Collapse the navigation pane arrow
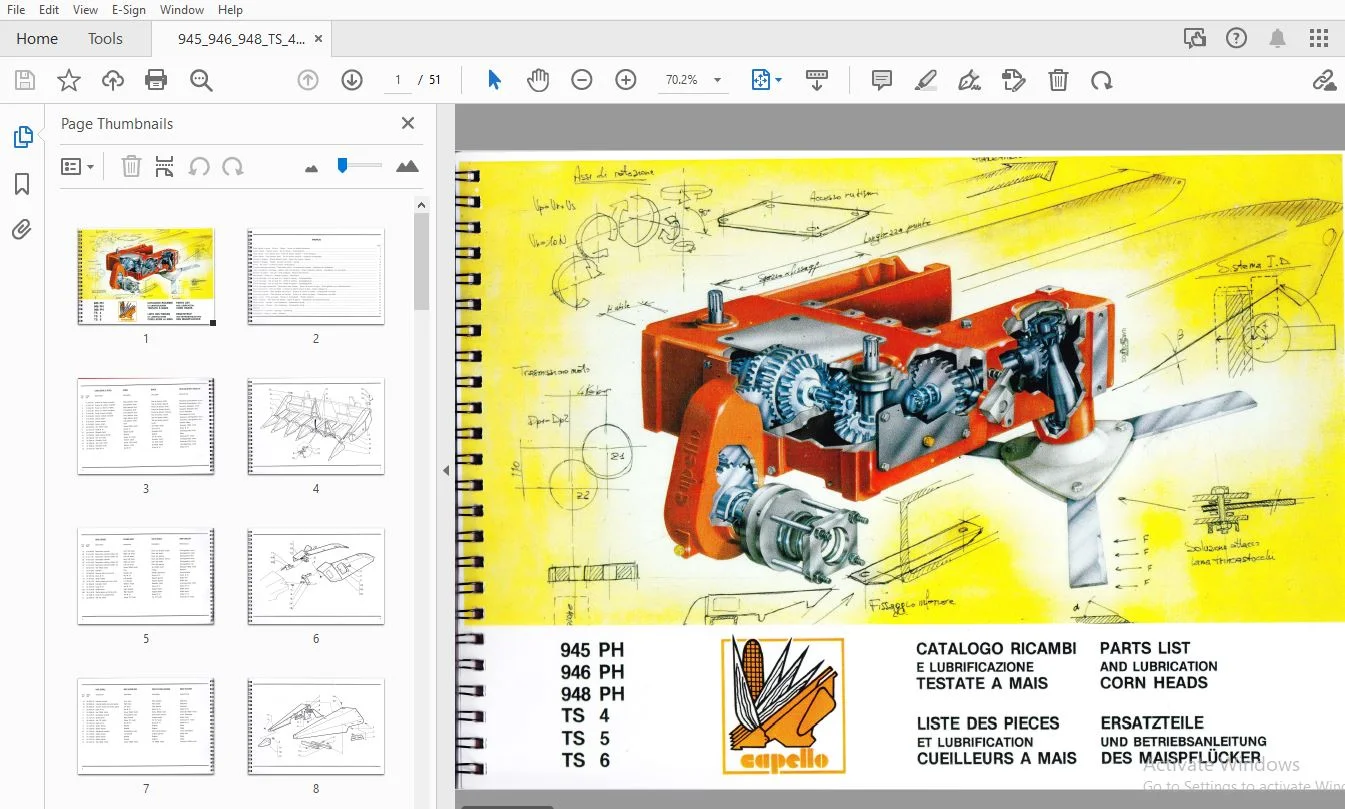Image resolution: width=1345 pixels, height=809 pixels. click(x=446, y=470)
